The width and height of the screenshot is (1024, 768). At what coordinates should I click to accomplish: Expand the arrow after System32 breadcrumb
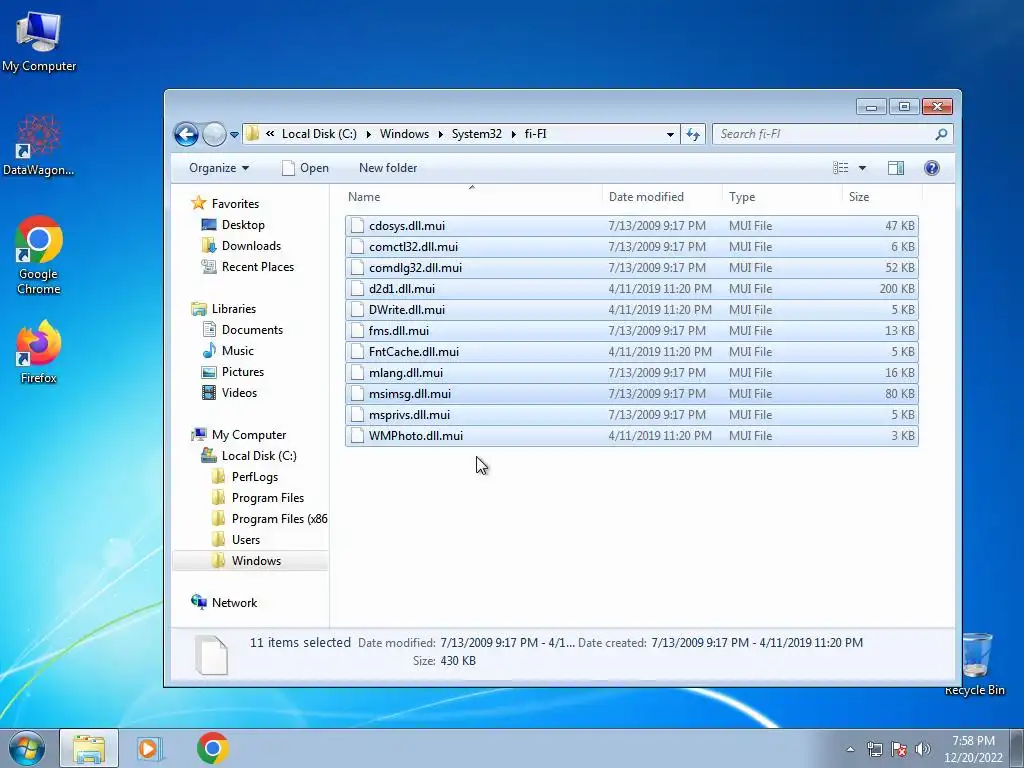pyautogui.click(x=513, y=135)
